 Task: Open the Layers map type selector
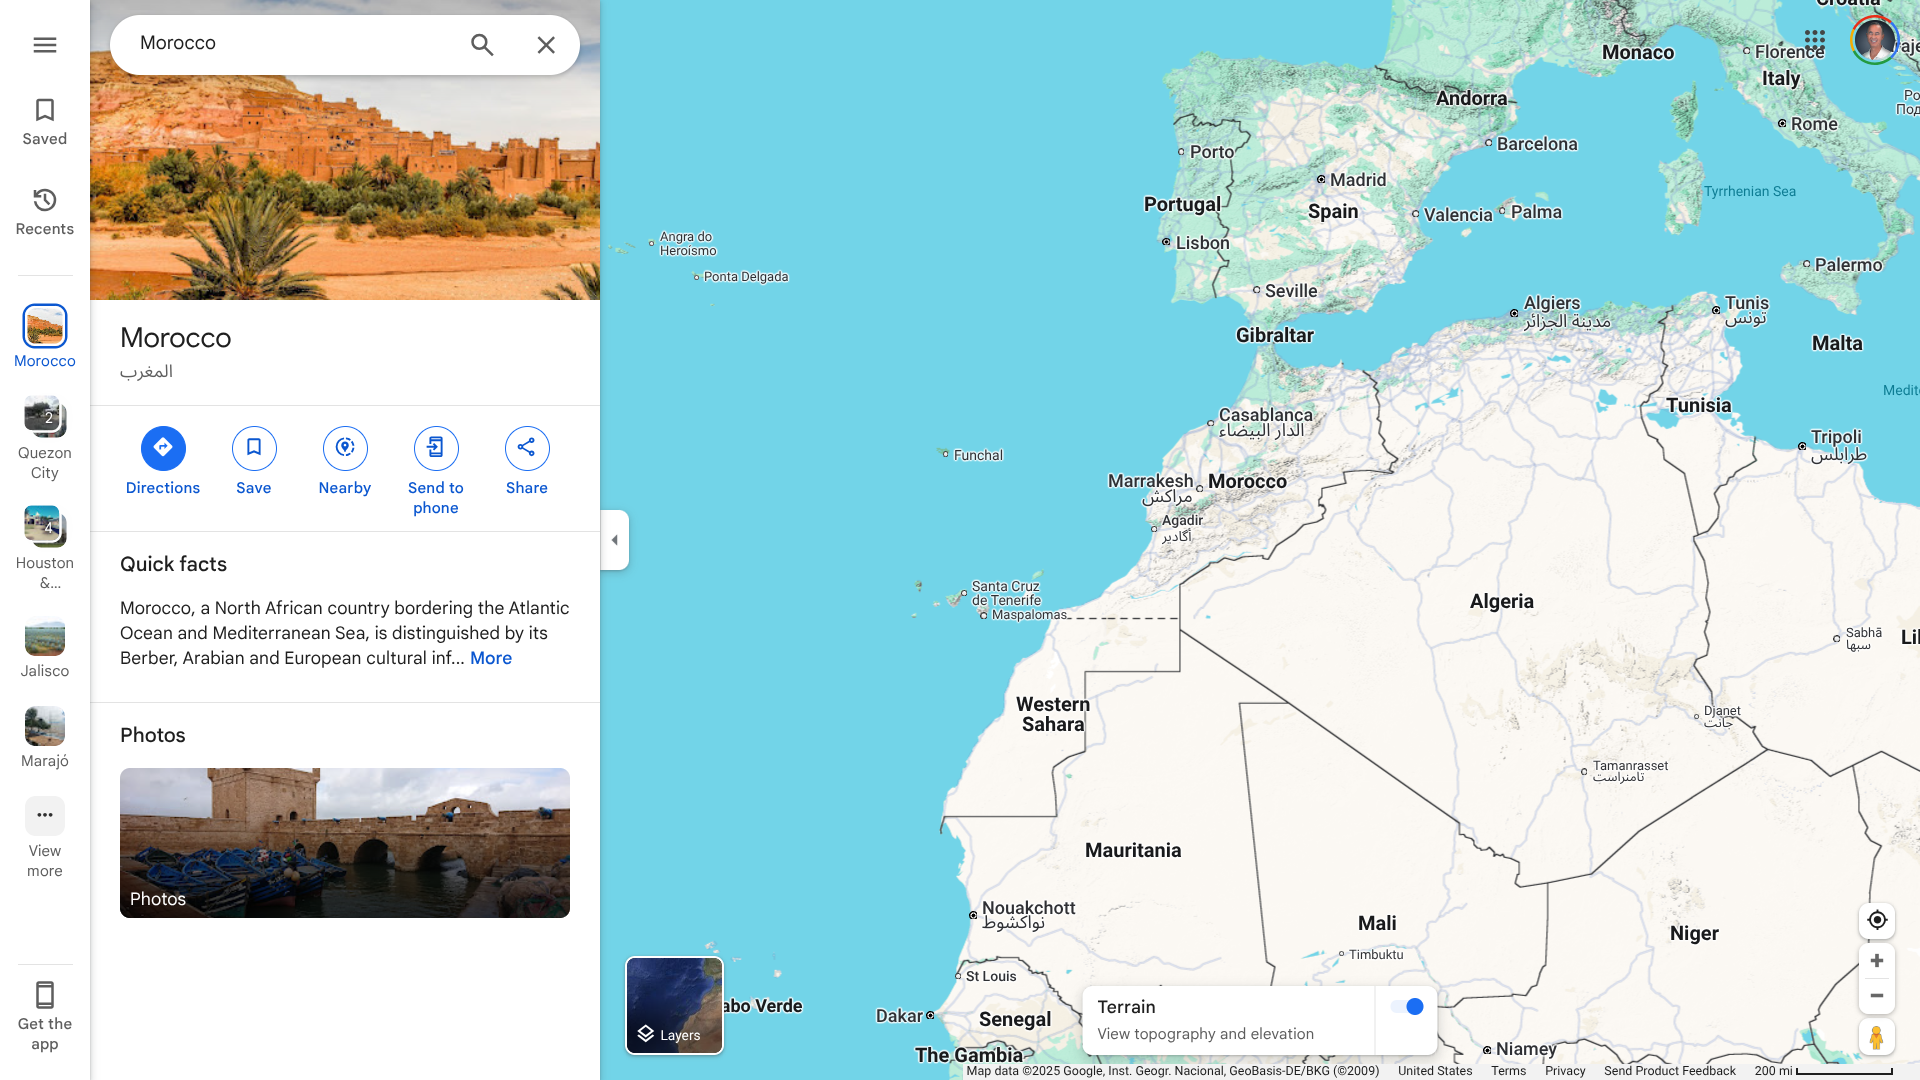[x=674, y=1005]
